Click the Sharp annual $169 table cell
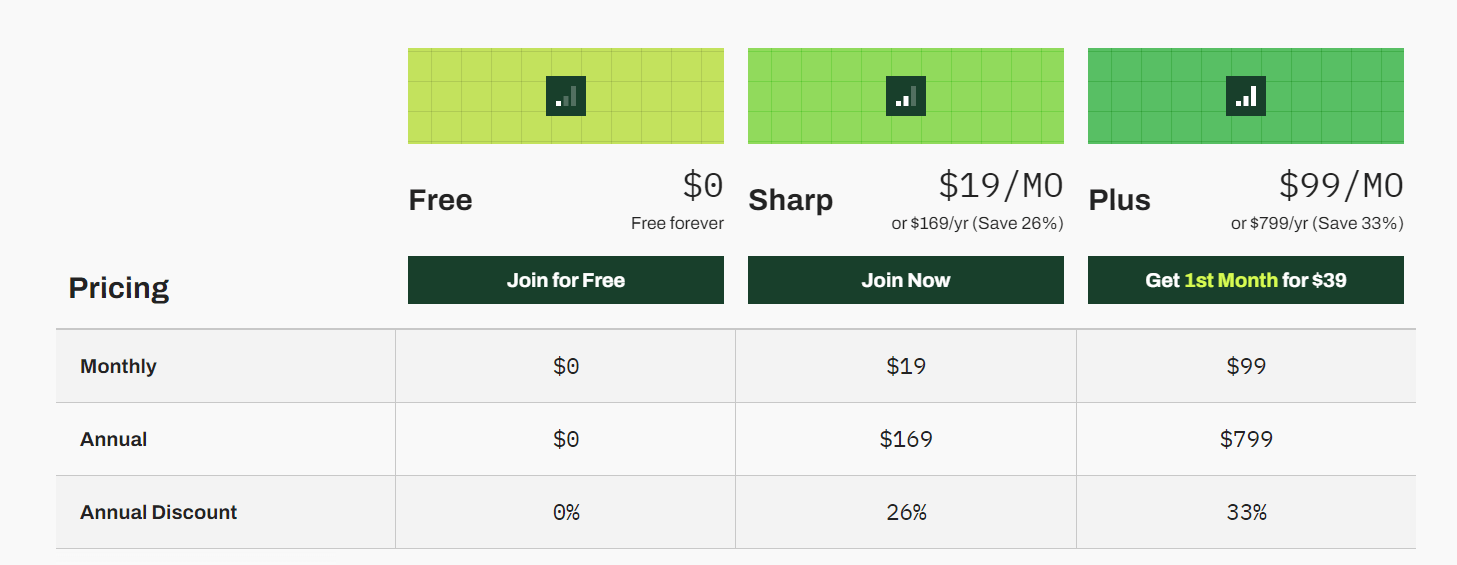Screen dimensions: 1457x565 coord(906,439)
